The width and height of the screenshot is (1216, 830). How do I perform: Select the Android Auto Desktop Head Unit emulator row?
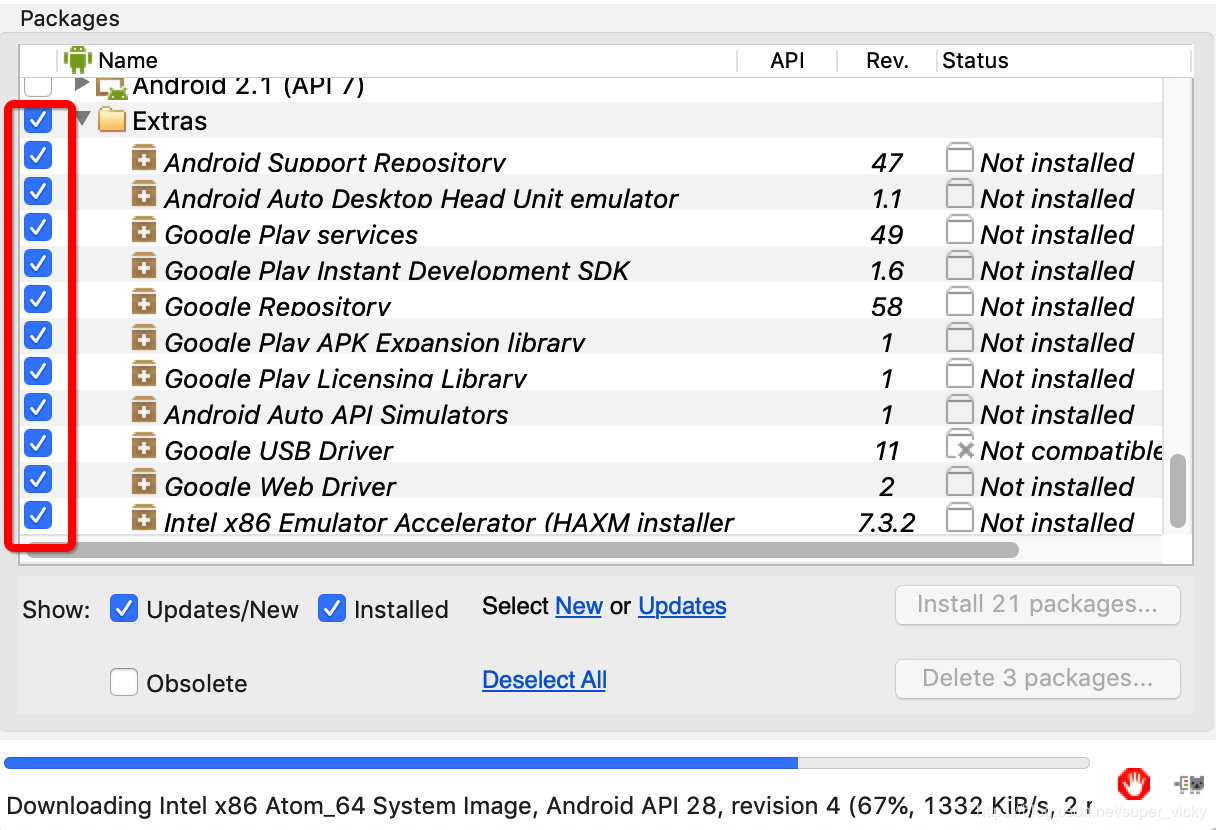592,194
